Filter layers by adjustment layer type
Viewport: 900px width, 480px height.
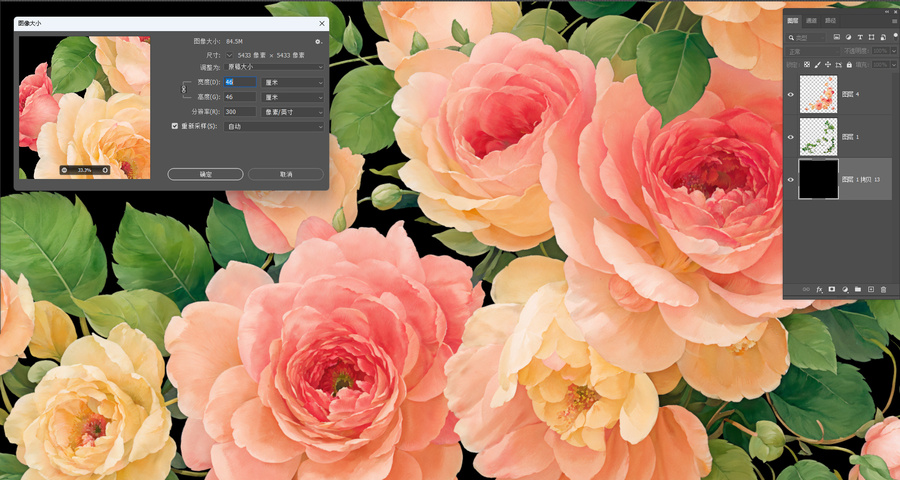848,37
